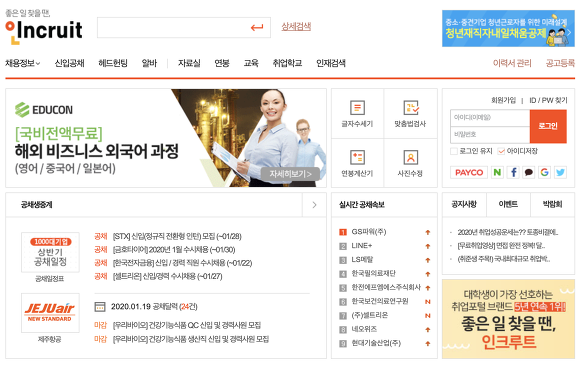Open the 교육 menu
The height and width of the screenshot is (368, 580).
(x=251, y=63)
